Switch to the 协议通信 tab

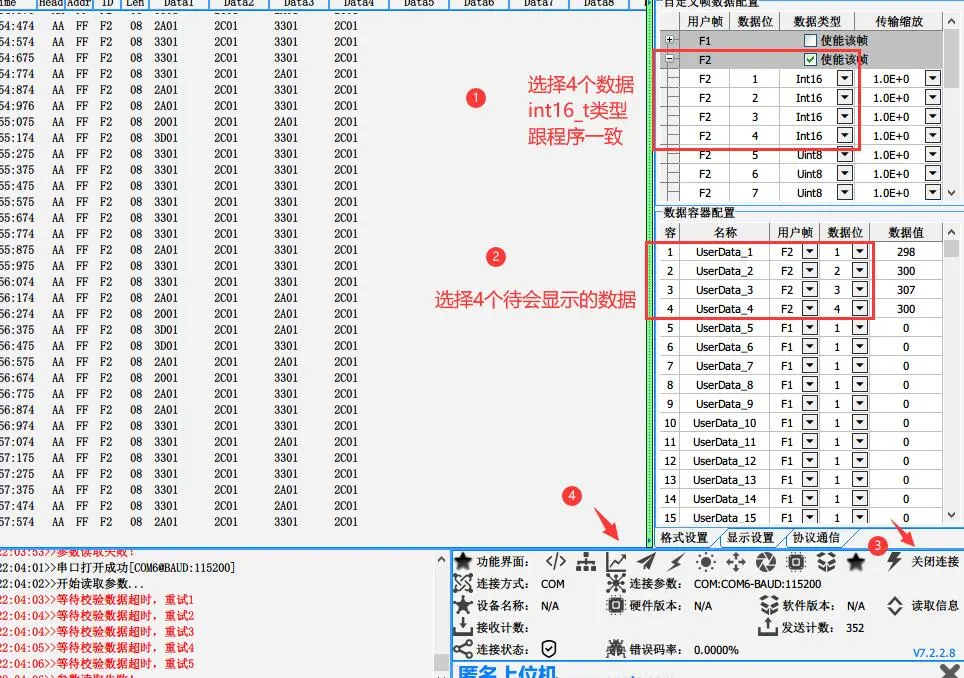pos(816,538)
